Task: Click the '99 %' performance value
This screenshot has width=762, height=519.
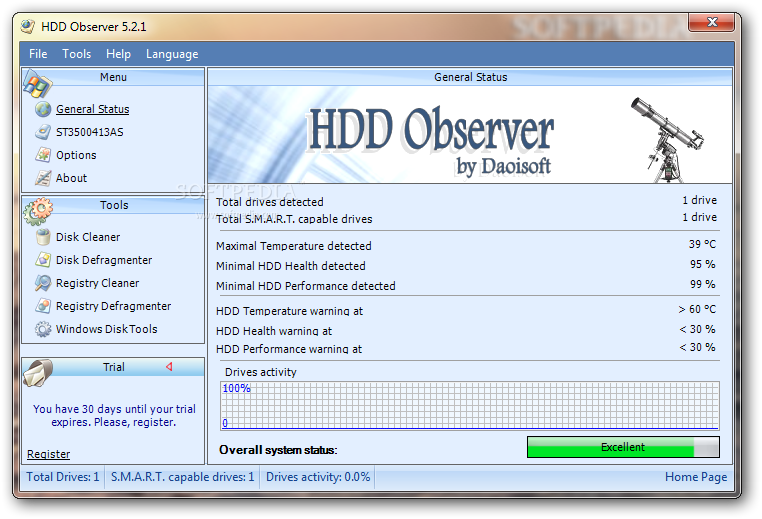Action: 703,284
